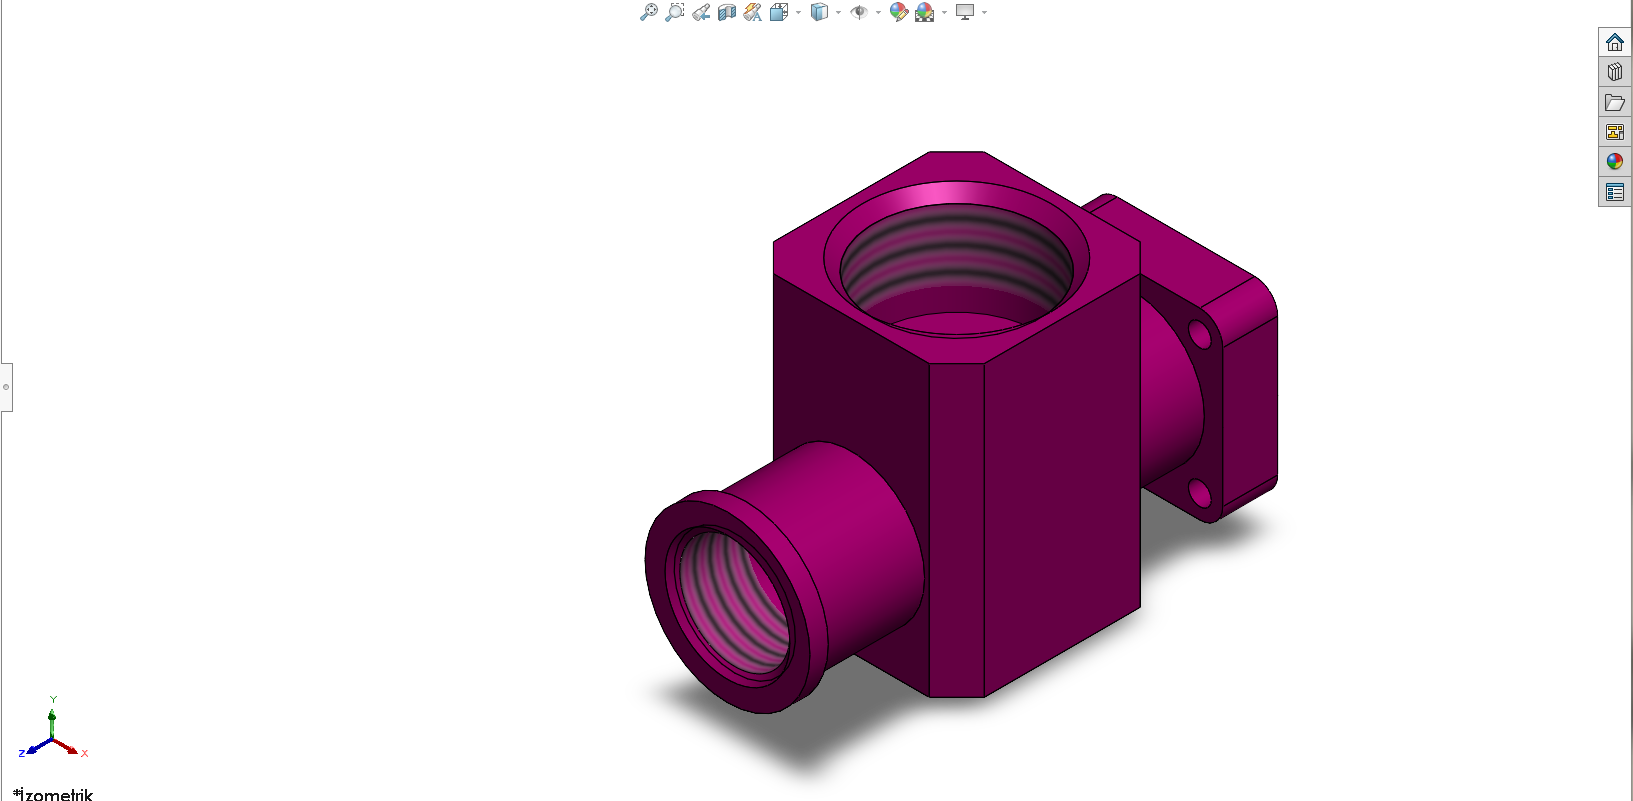This screenshot has width=1633, height=801.
Task: Click the X, Y, Z orientation triad
Action: [53, 728]
